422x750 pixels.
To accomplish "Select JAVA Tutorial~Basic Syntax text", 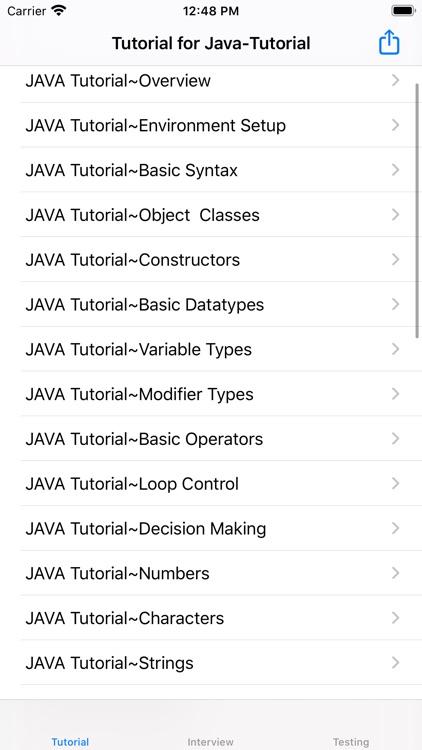I will pos(132,170).
